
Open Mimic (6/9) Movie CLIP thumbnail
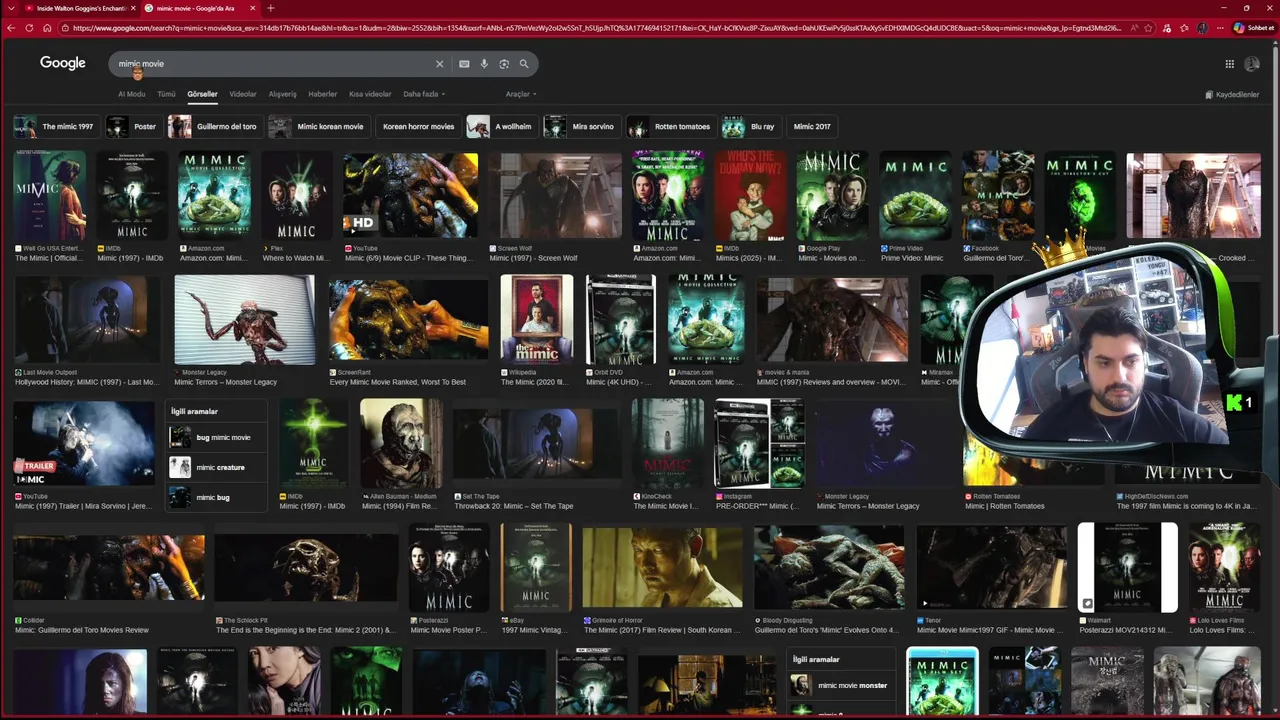pyautogui.click(x=410, y=195)
